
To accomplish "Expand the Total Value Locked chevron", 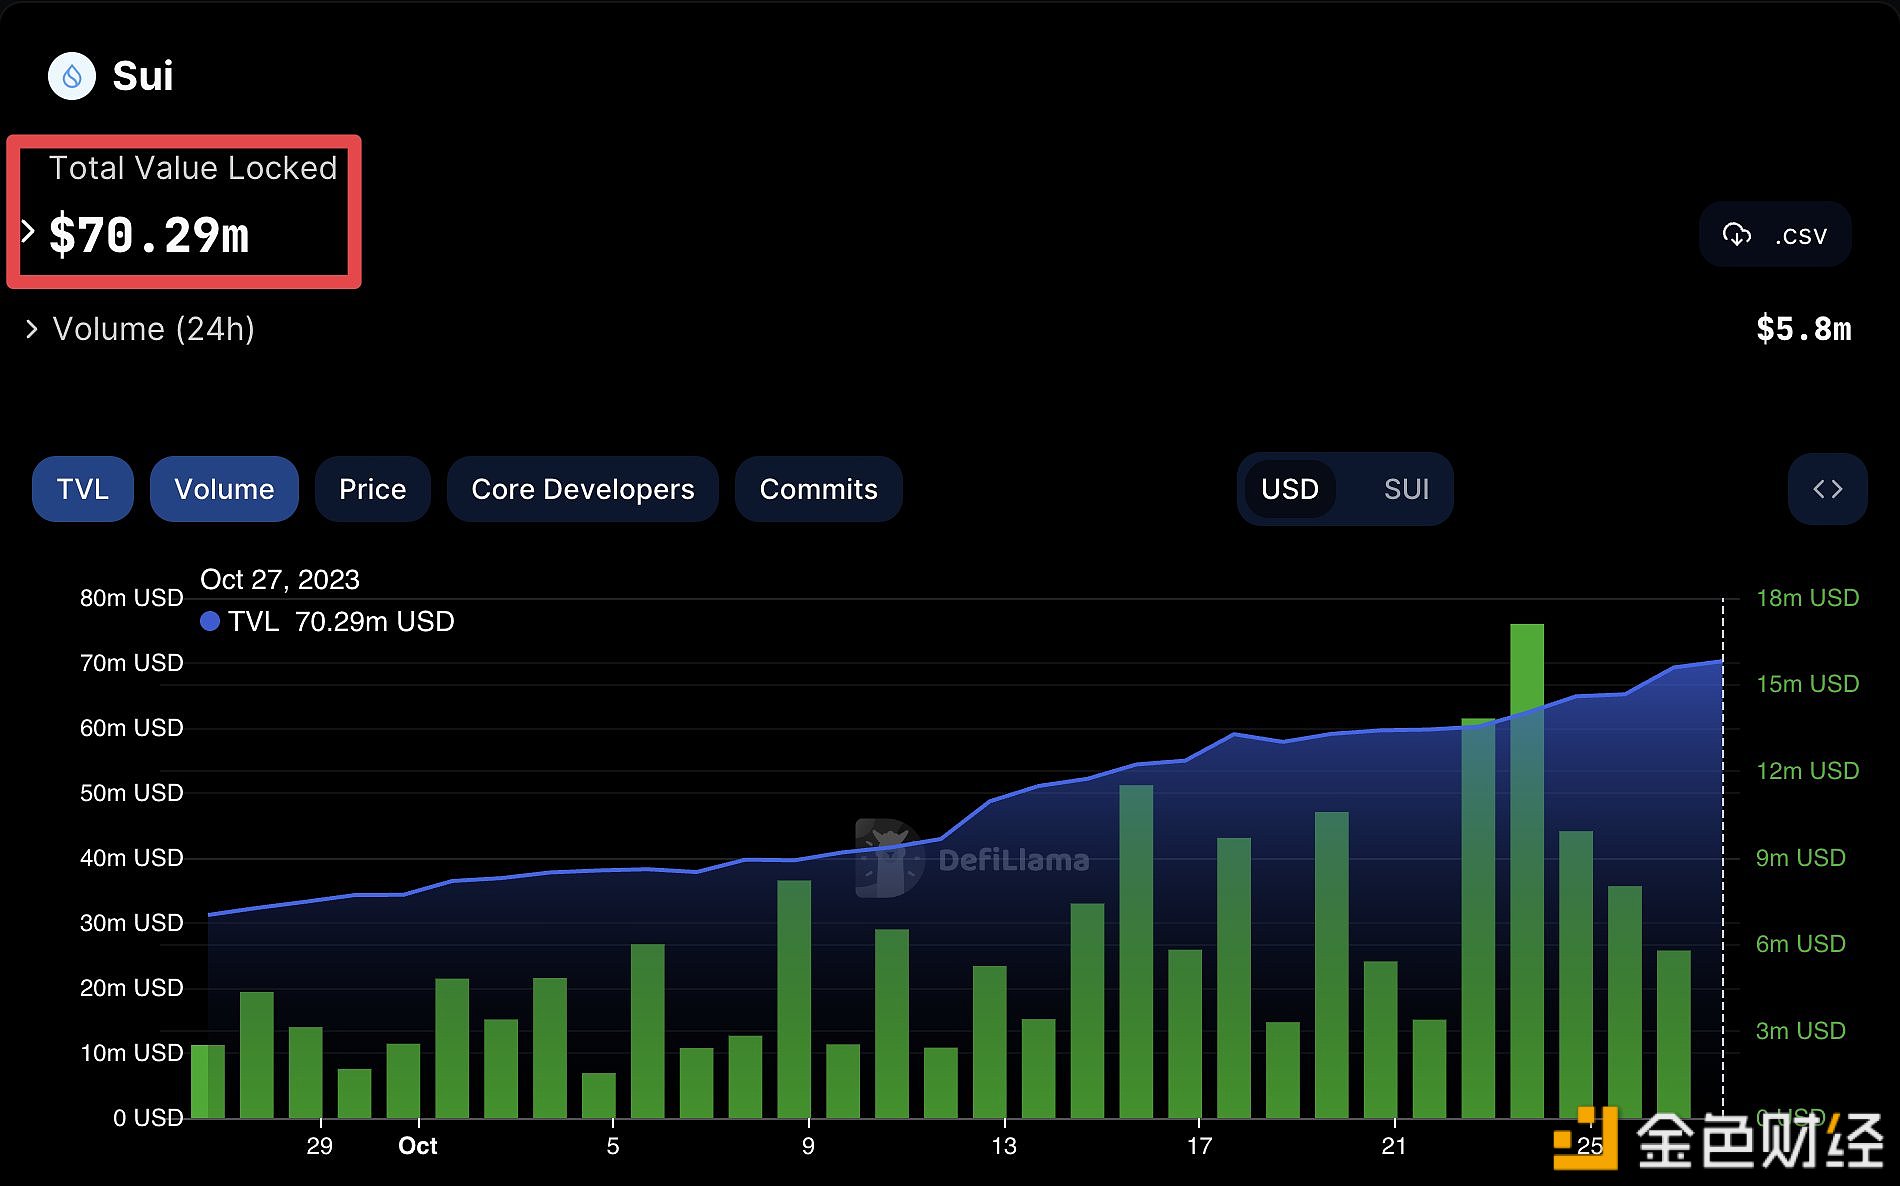I will click(29, 232).
